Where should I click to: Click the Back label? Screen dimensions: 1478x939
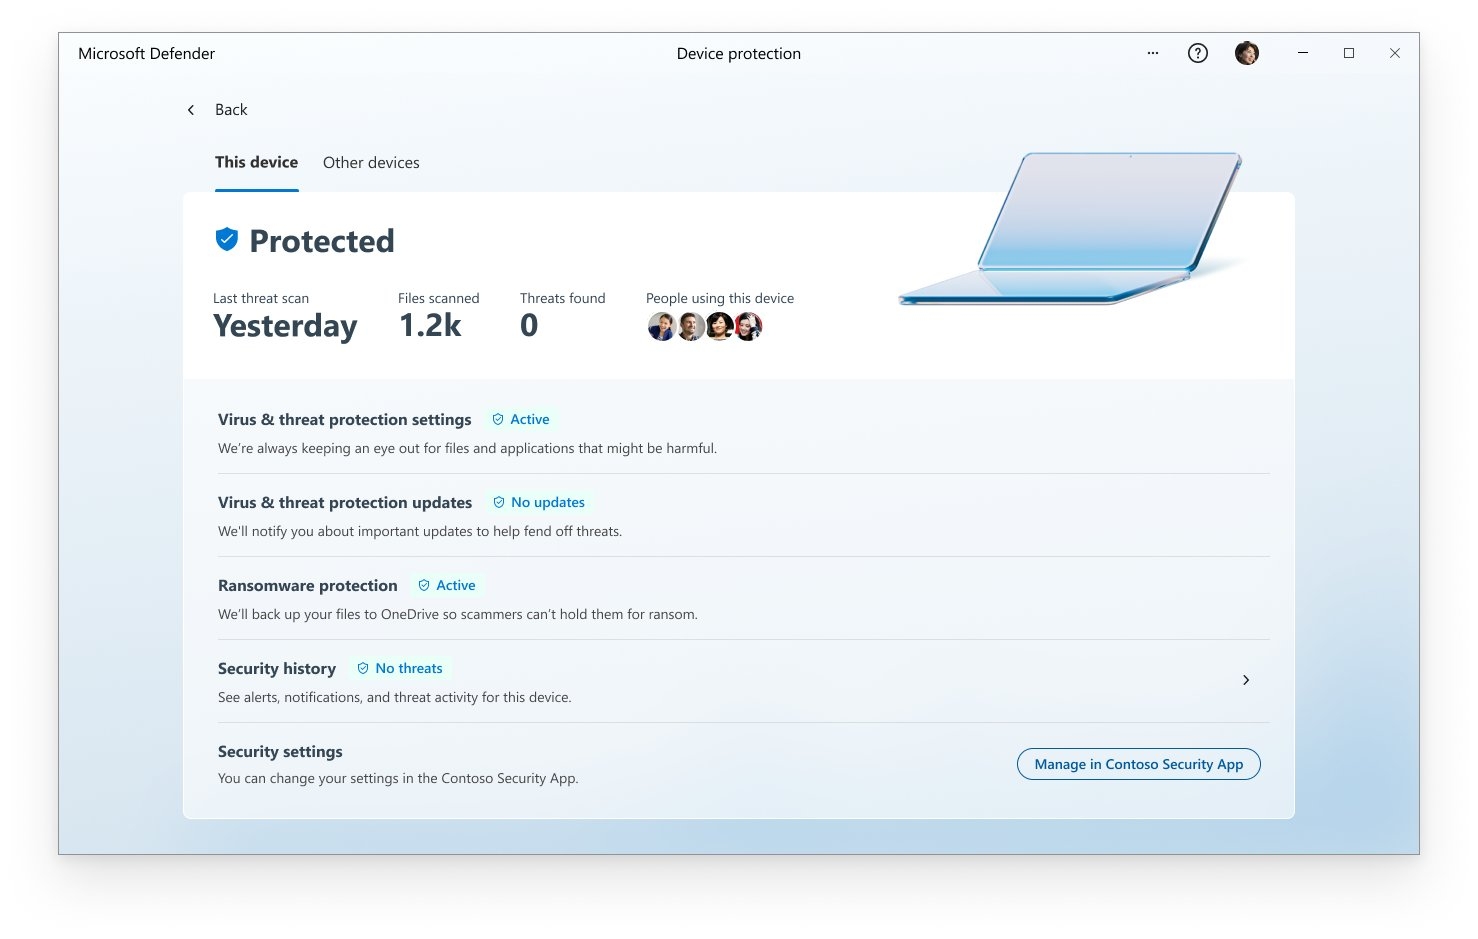pos(231,110)
